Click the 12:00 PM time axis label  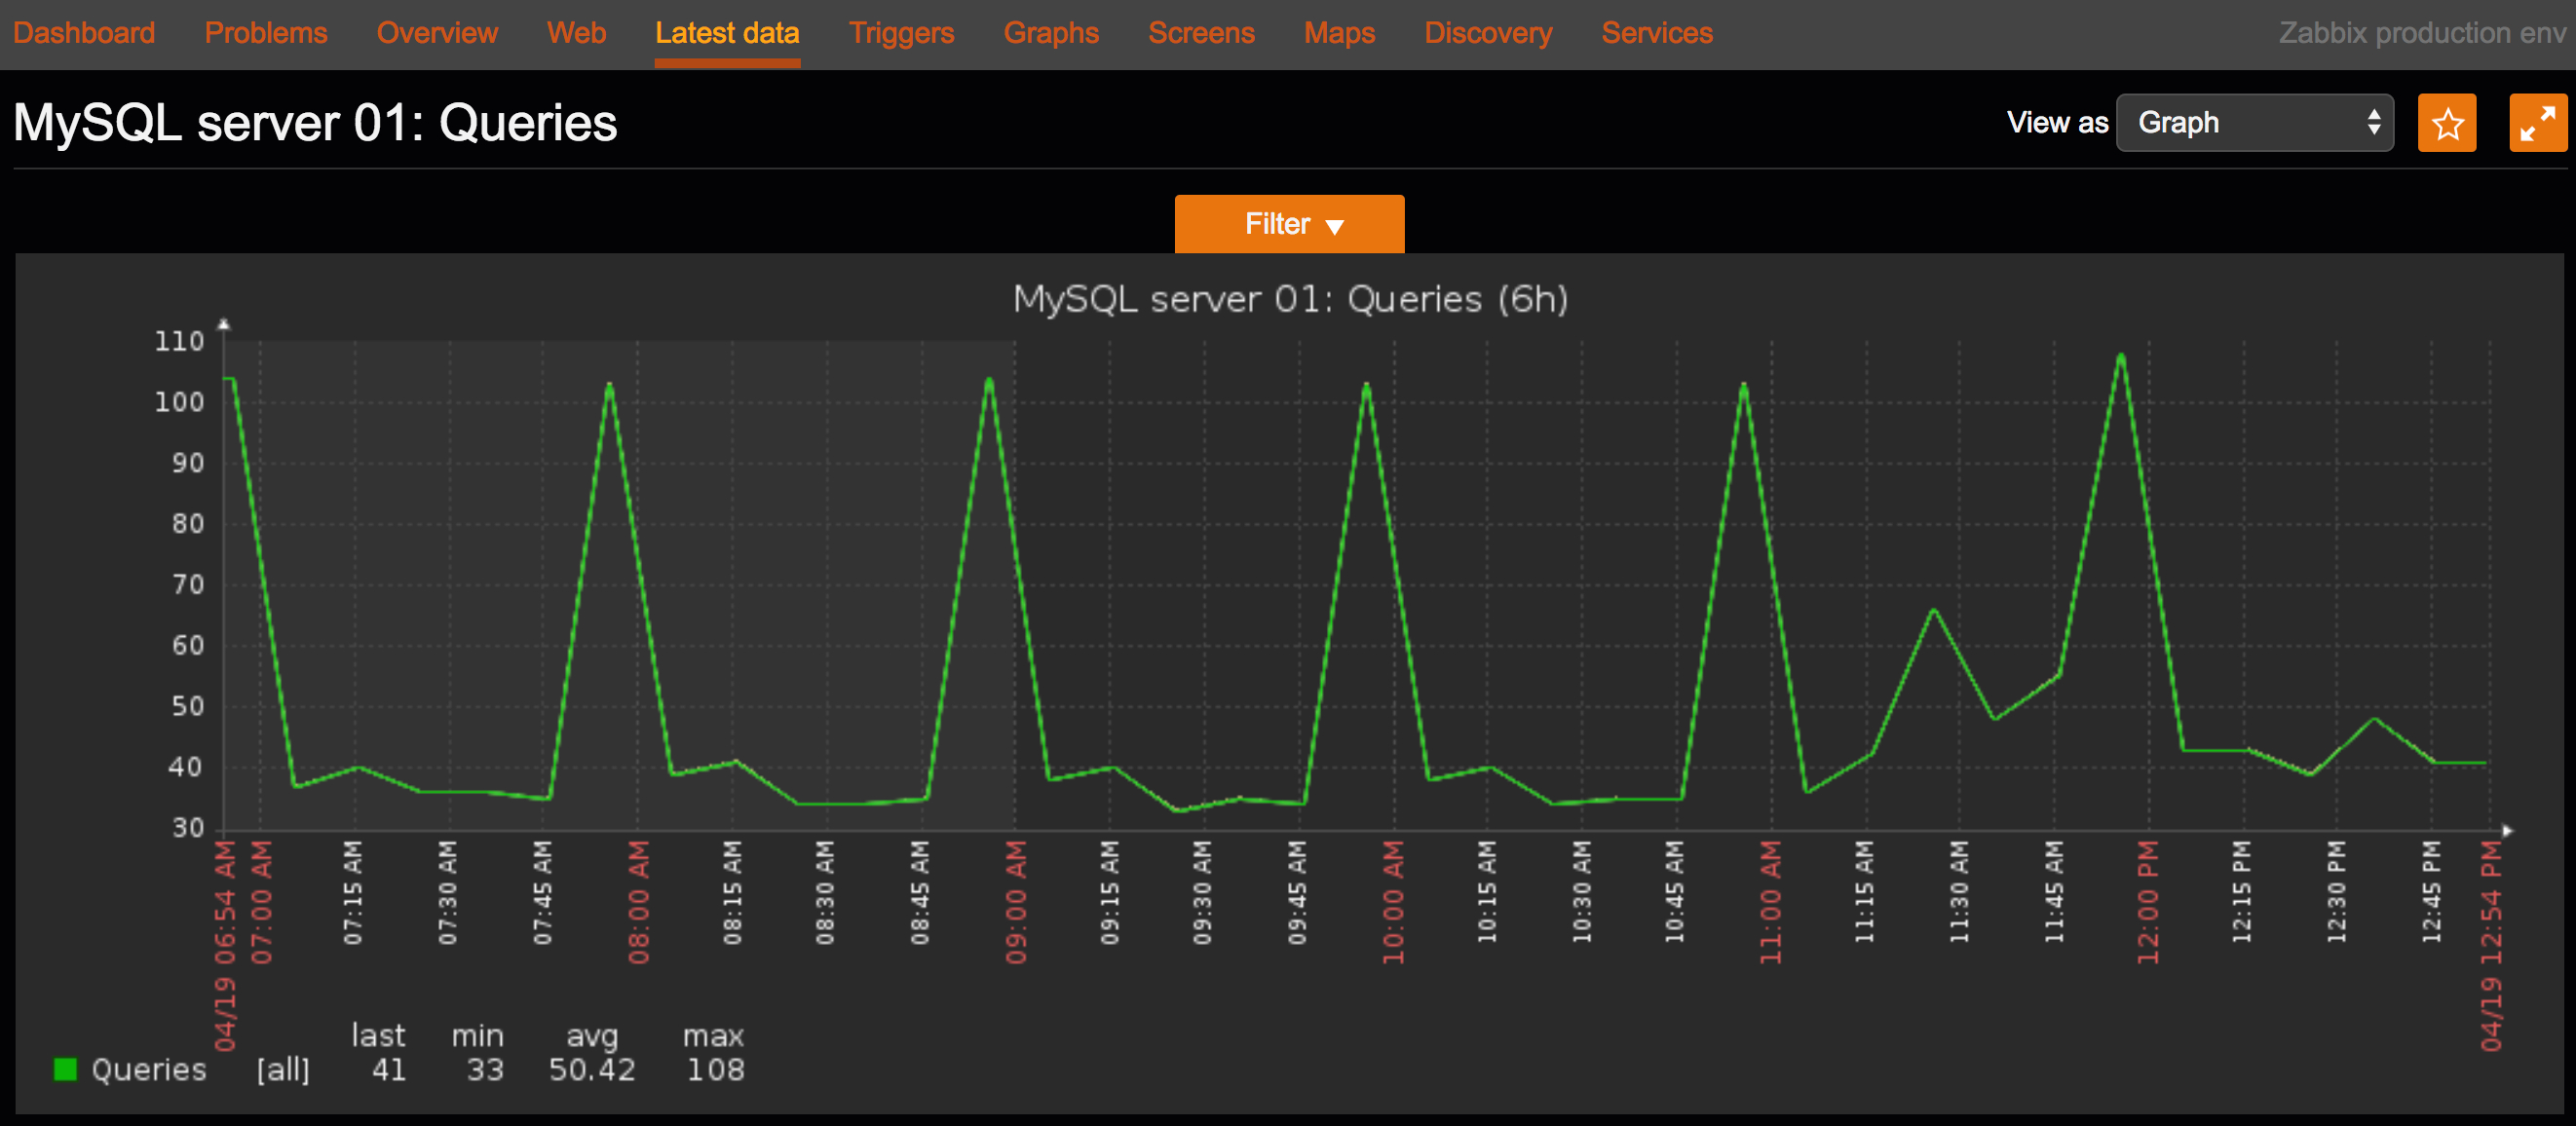point(2148,902)
